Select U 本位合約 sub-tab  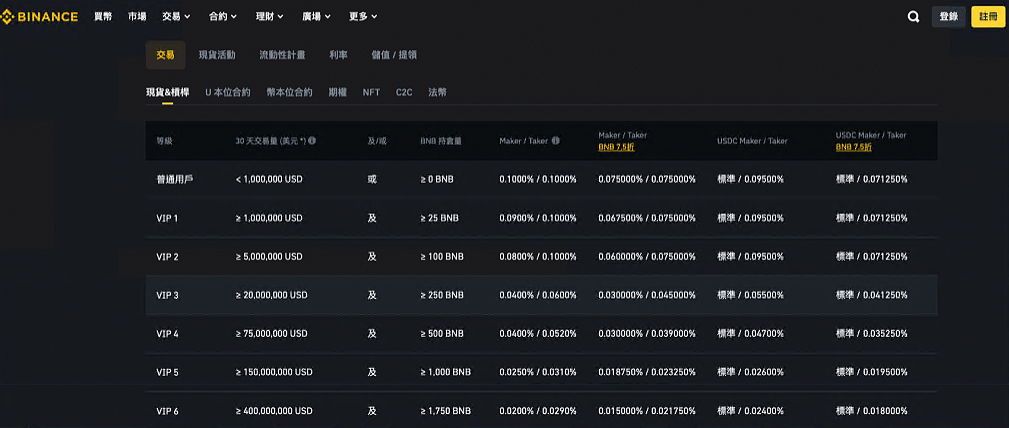[x=228, y=93]
